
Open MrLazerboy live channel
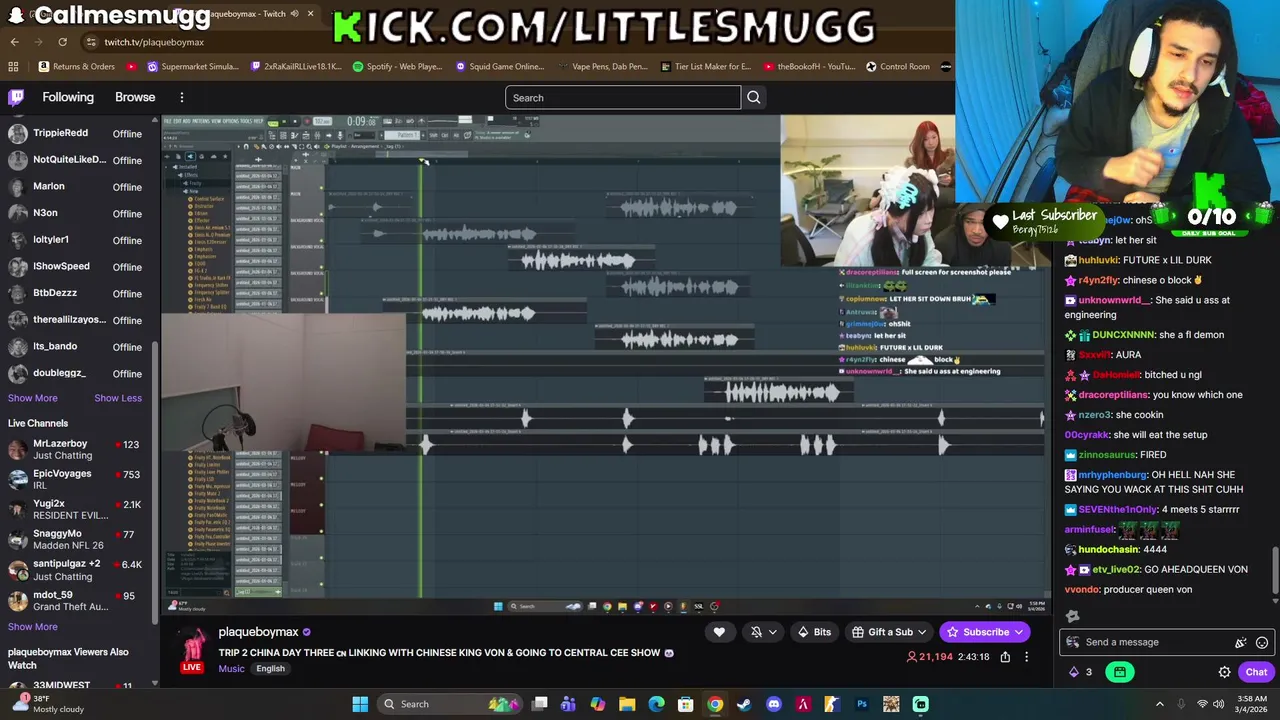[76, 449]
